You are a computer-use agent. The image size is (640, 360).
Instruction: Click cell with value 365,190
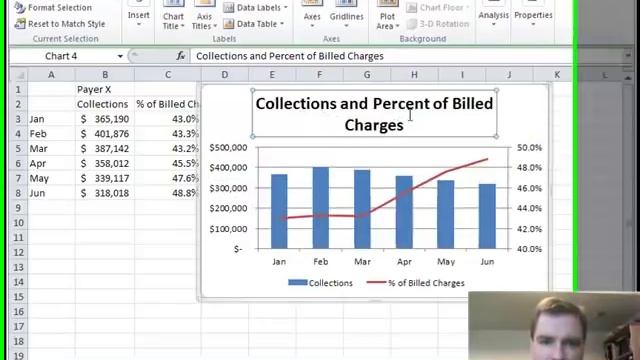coord(105,119)
